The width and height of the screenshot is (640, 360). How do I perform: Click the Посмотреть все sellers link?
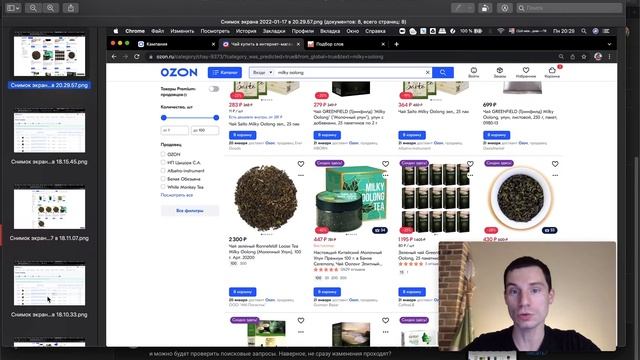pos(177,195)
